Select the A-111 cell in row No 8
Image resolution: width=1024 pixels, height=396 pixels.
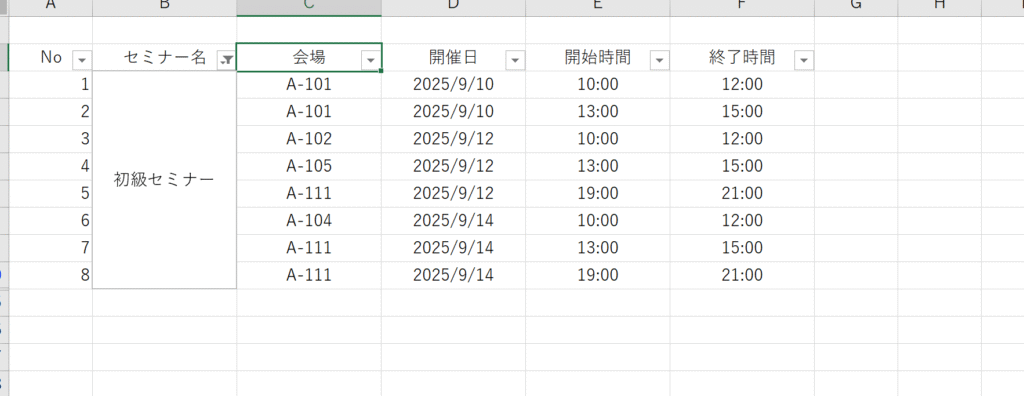309,275
